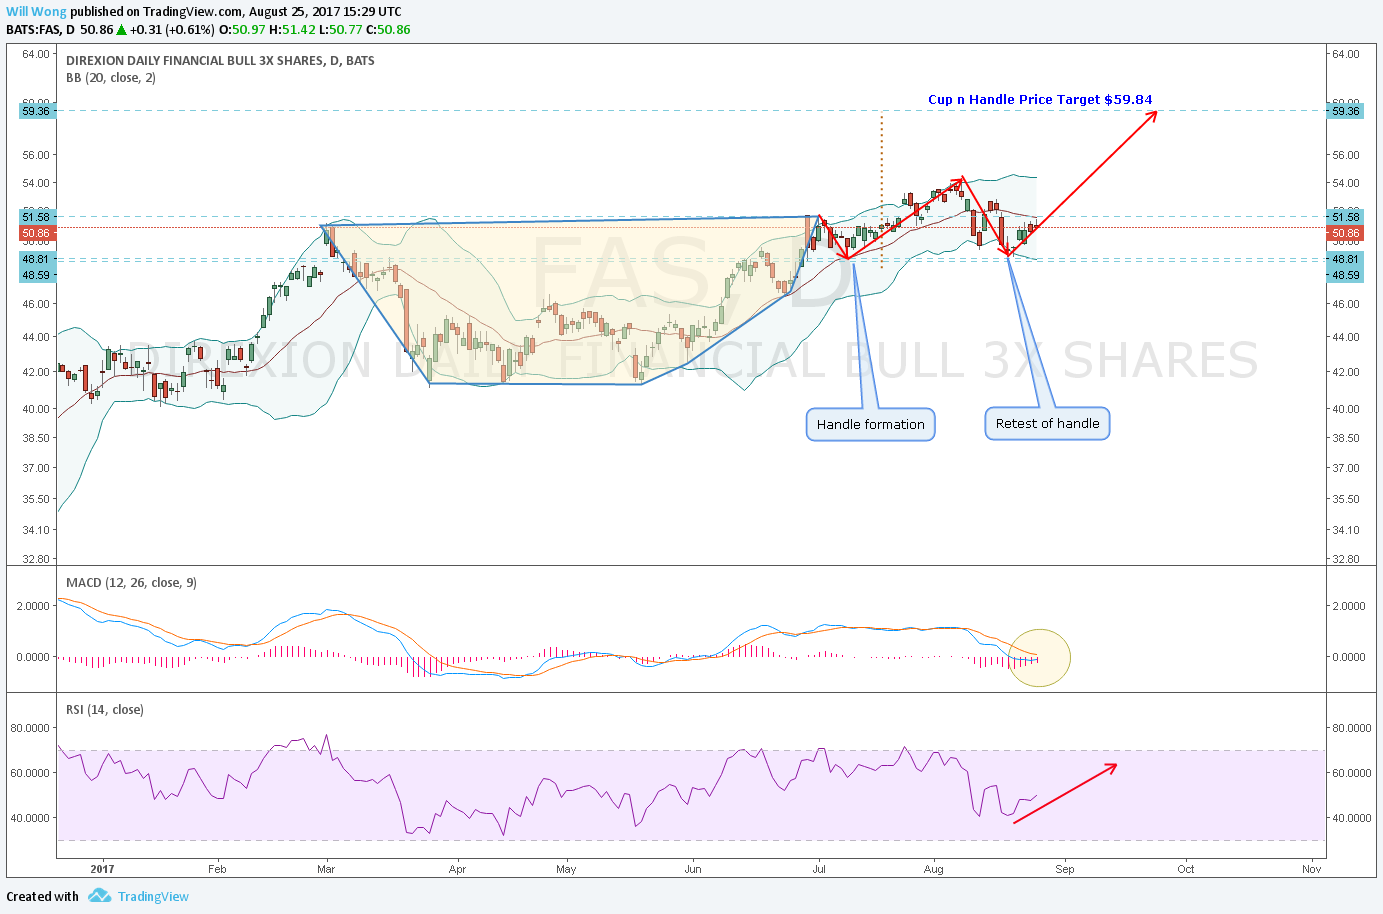This screenshot has height=914, width=1383.
Task: Click the MACD 2.0000 label on right axis
Action: click(1349, 606)
